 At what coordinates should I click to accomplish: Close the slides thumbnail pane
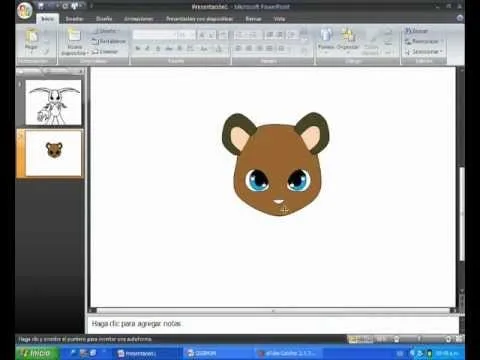tap(81, 71)
